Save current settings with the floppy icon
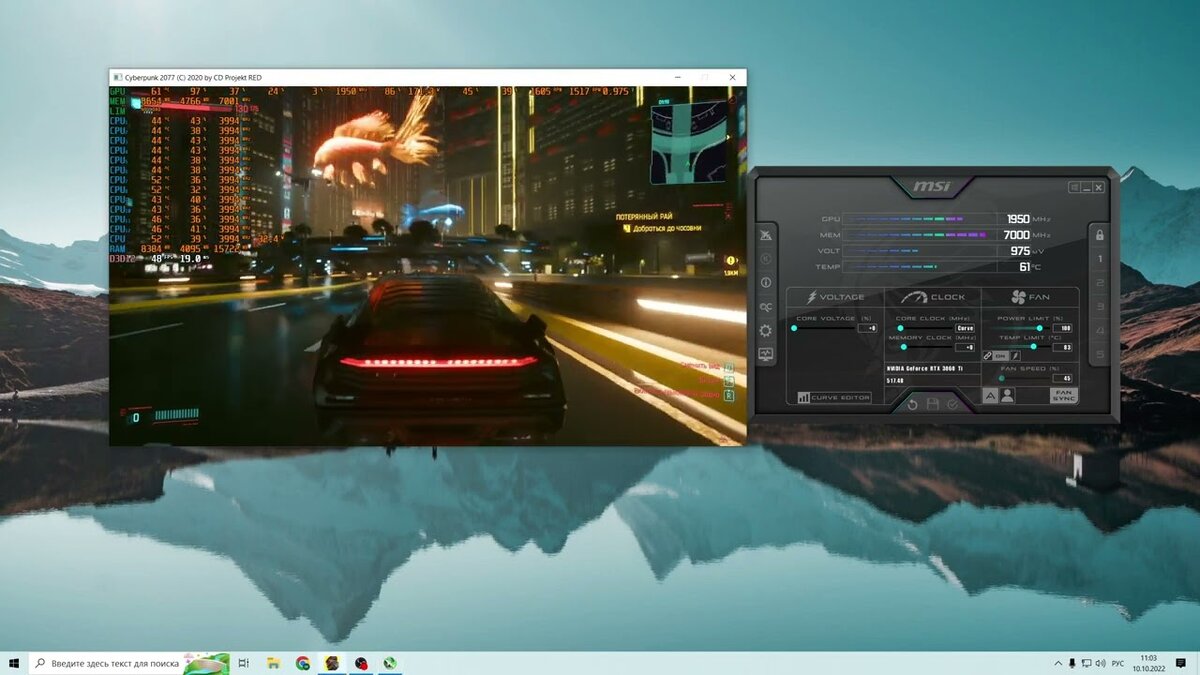This screenshot has width=1200, height=675. coord(932,404)
